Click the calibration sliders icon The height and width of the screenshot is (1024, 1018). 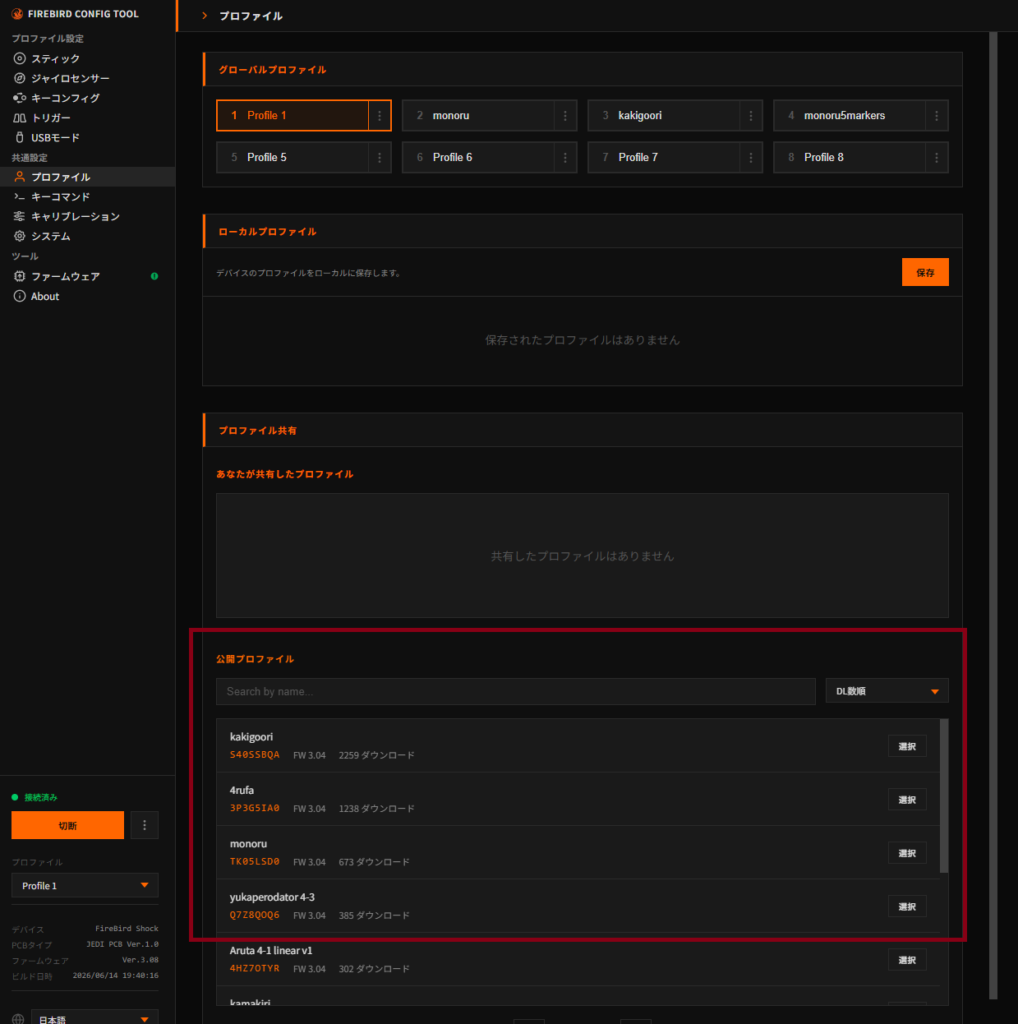pyautogui.click(x=20, y=216)
